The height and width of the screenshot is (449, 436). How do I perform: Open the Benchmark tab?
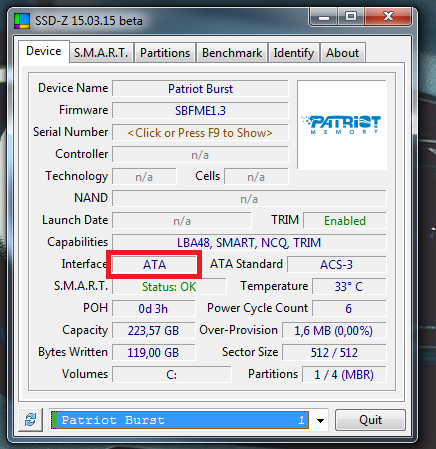tap(232, 53)
